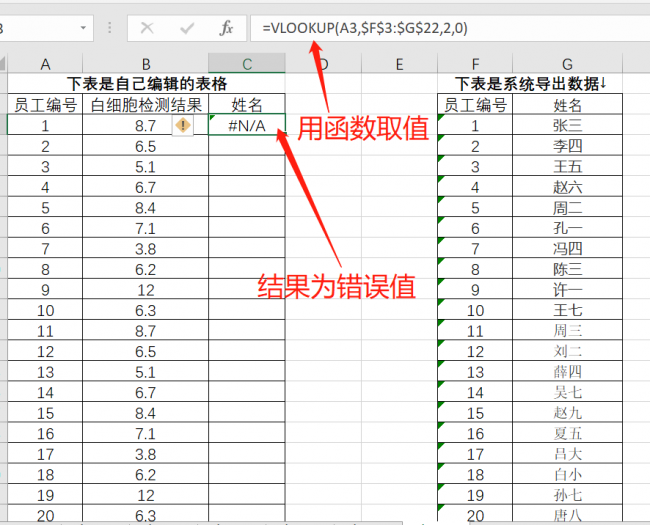Click the Cancel (X) formula button
This screenshot has height=525, width=650.
pos(147,28)
